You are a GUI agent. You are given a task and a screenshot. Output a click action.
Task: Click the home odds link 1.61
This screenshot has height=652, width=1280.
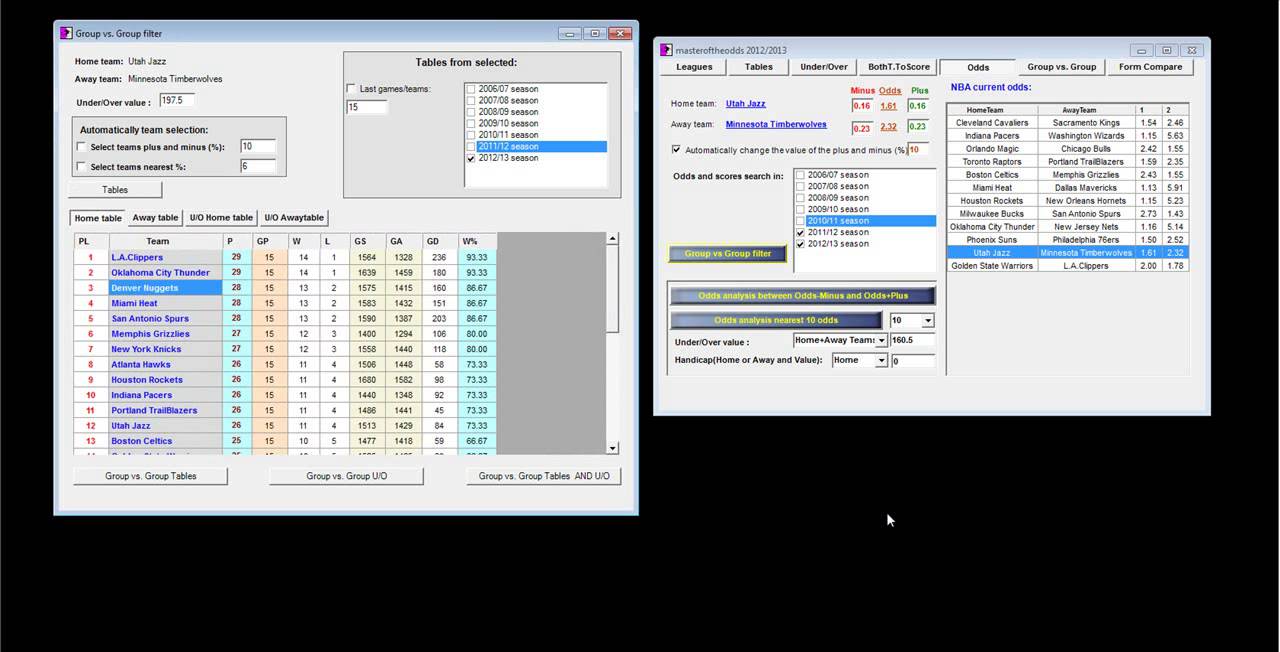[x=888, y=106]
